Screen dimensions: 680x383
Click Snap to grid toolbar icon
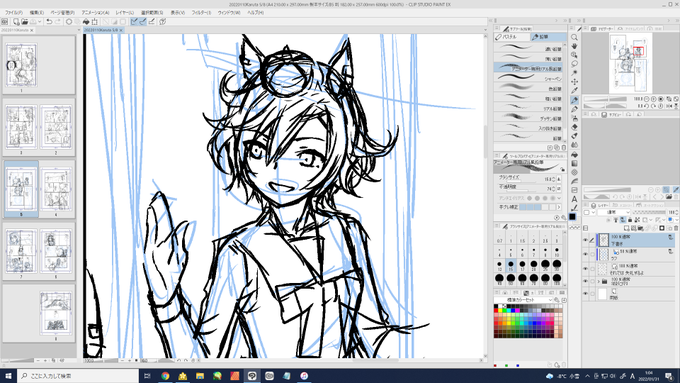(x=151, y=21)
